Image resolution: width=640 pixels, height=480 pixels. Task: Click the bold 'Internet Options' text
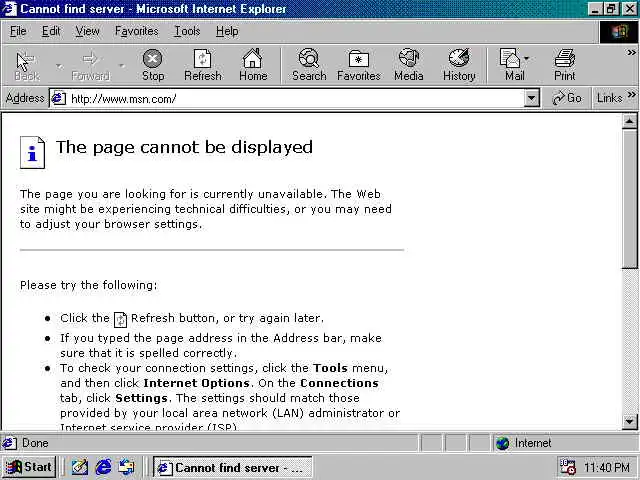pyautogui.click(x=196, y=383)
